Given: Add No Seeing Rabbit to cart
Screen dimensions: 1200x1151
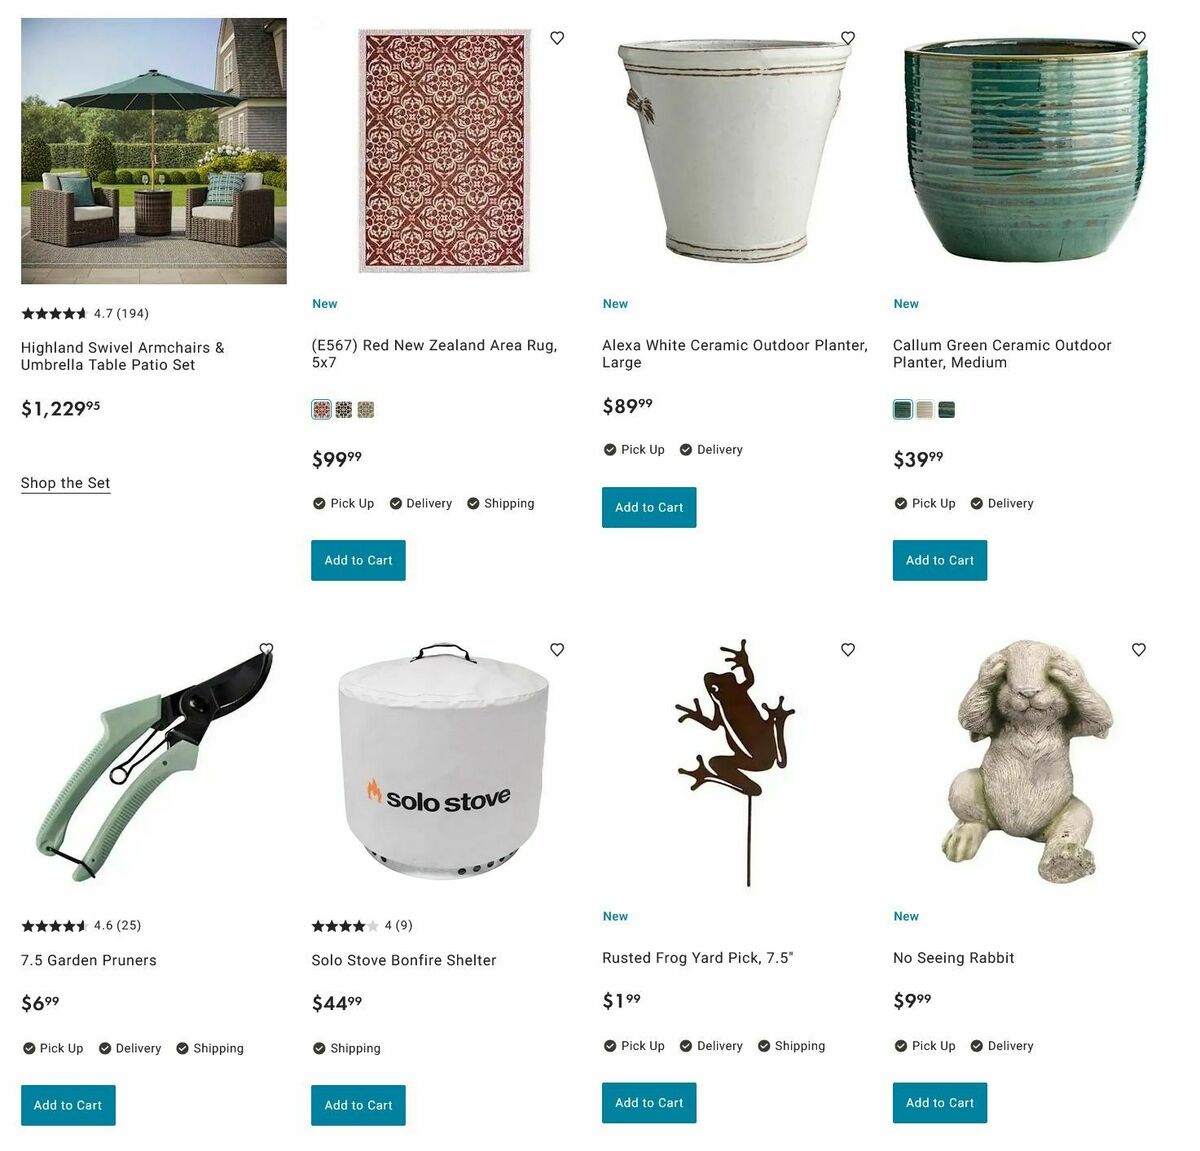Looking at the screenshot, I should point(940,1103).
